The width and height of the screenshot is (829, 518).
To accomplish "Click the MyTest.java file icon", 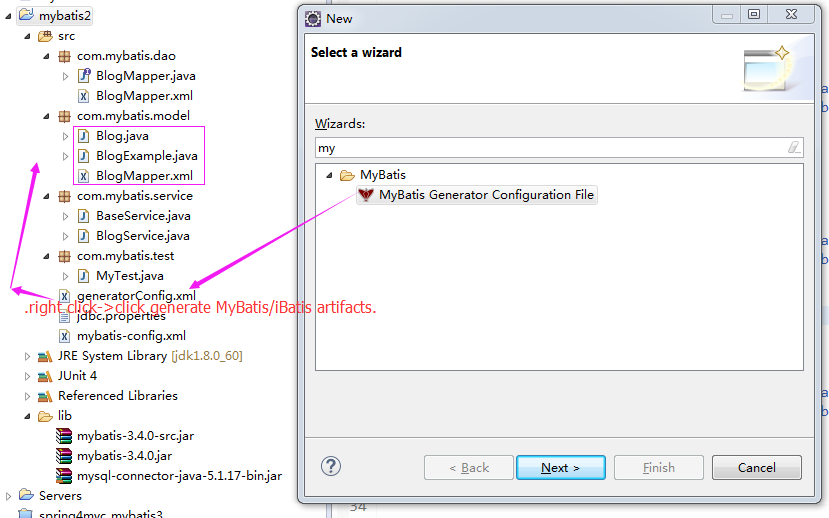I will (84, 276).
